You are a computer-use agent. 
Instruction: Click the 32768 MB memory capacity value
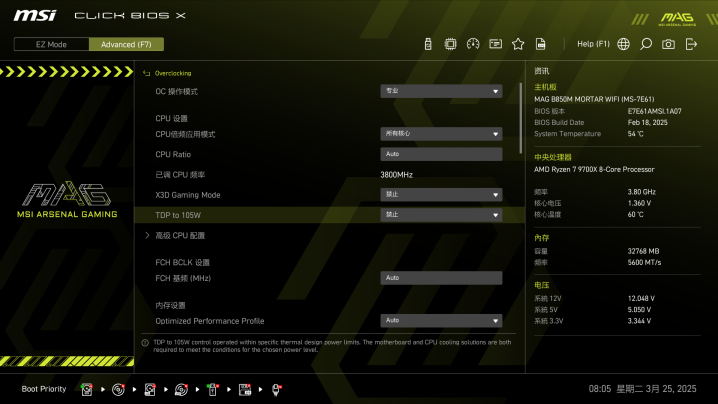pos(643,251)
